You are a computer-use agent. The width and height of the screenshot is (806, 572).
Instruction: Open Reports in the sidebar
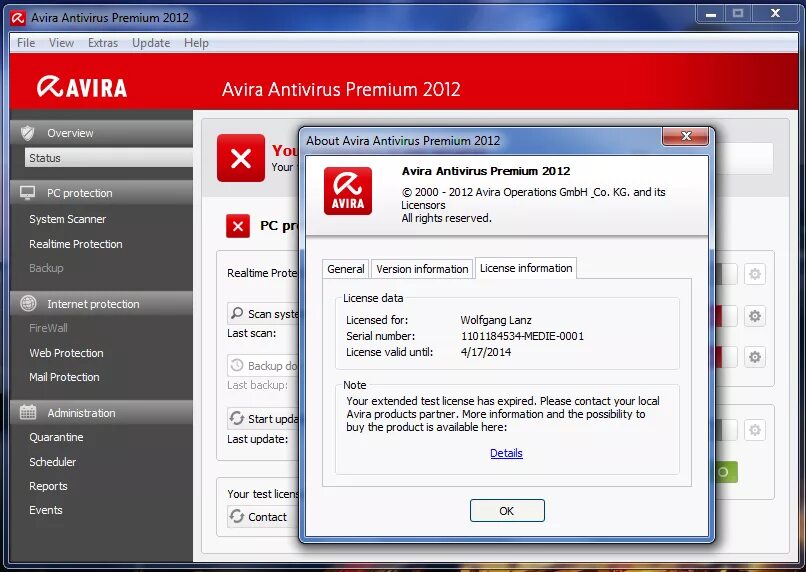coord(48,486)
